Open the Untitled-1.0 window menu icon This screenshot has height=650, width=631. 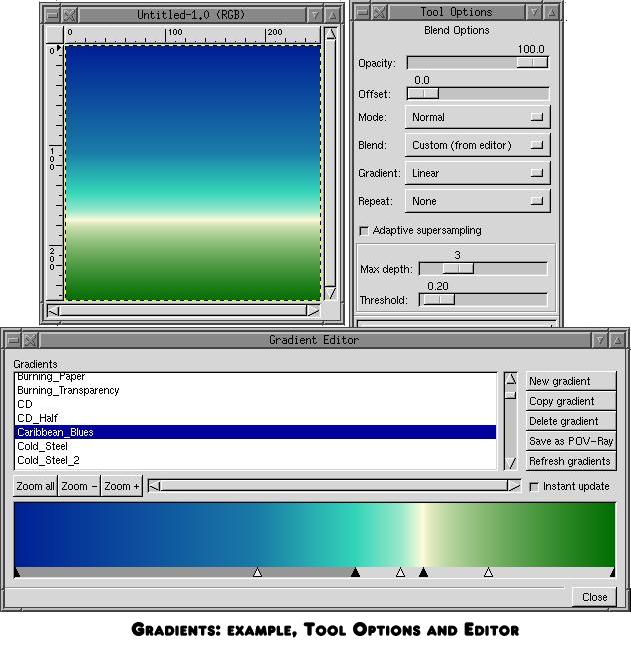(x=50, y=15)
